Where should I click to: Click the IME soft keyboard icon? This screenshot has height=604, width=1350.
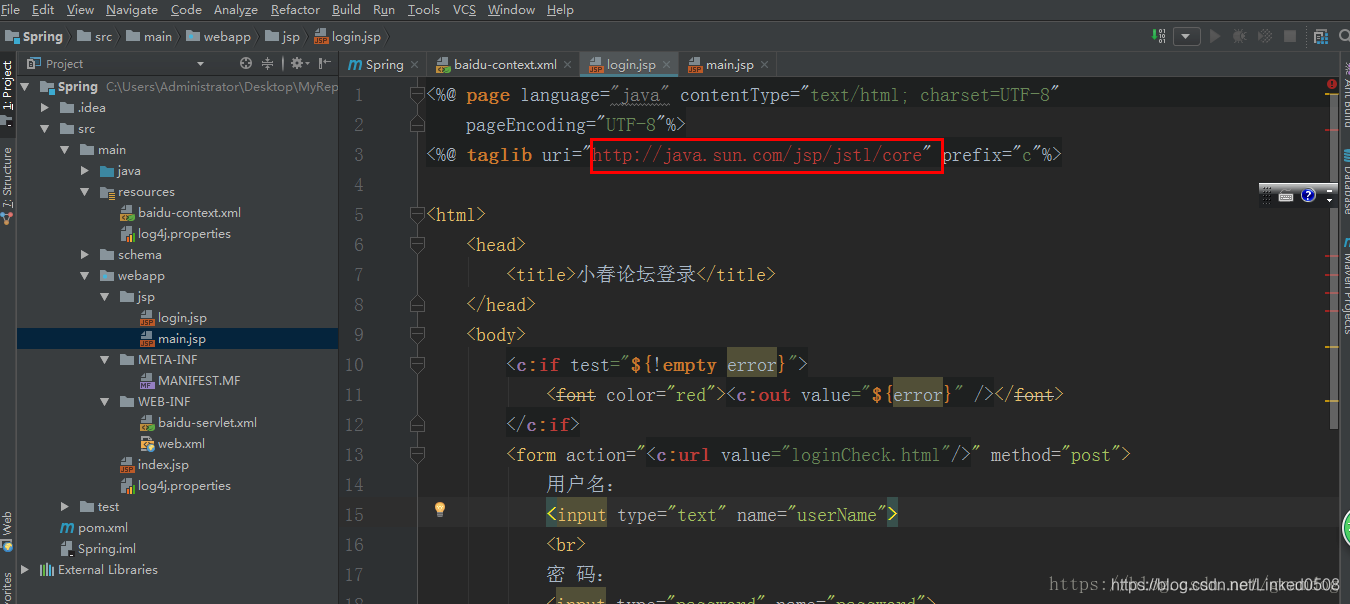coord(1286,196)
